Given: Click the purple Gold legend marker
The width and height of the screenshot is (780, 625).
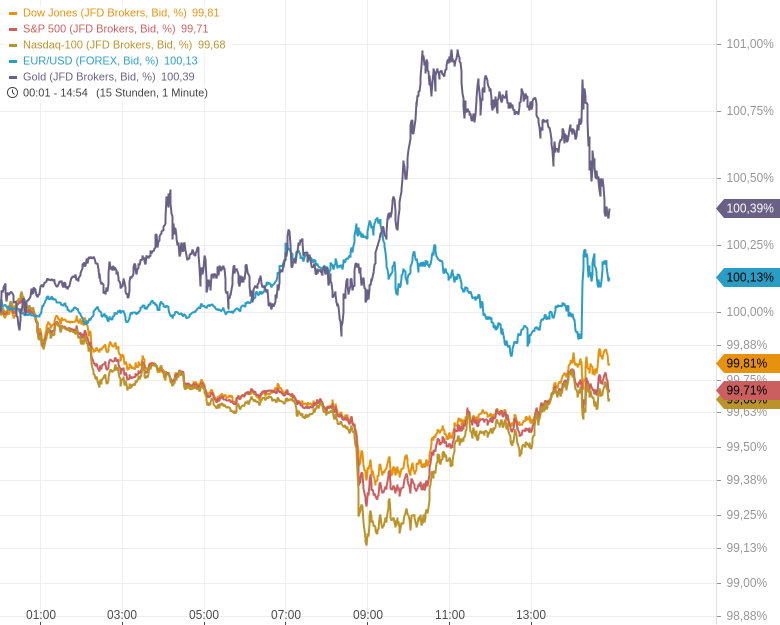Looking at the screenshot, I should point(13,77).
